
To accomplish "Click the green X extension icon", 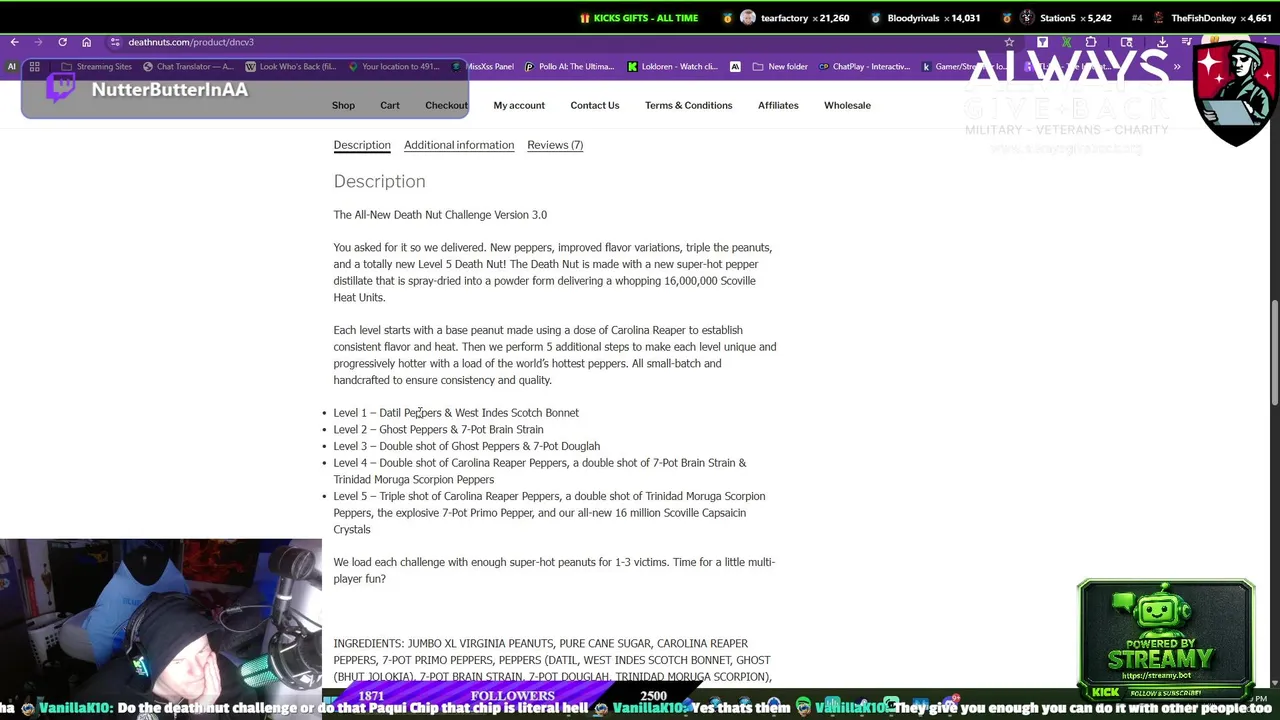I will click(1067, 42).
